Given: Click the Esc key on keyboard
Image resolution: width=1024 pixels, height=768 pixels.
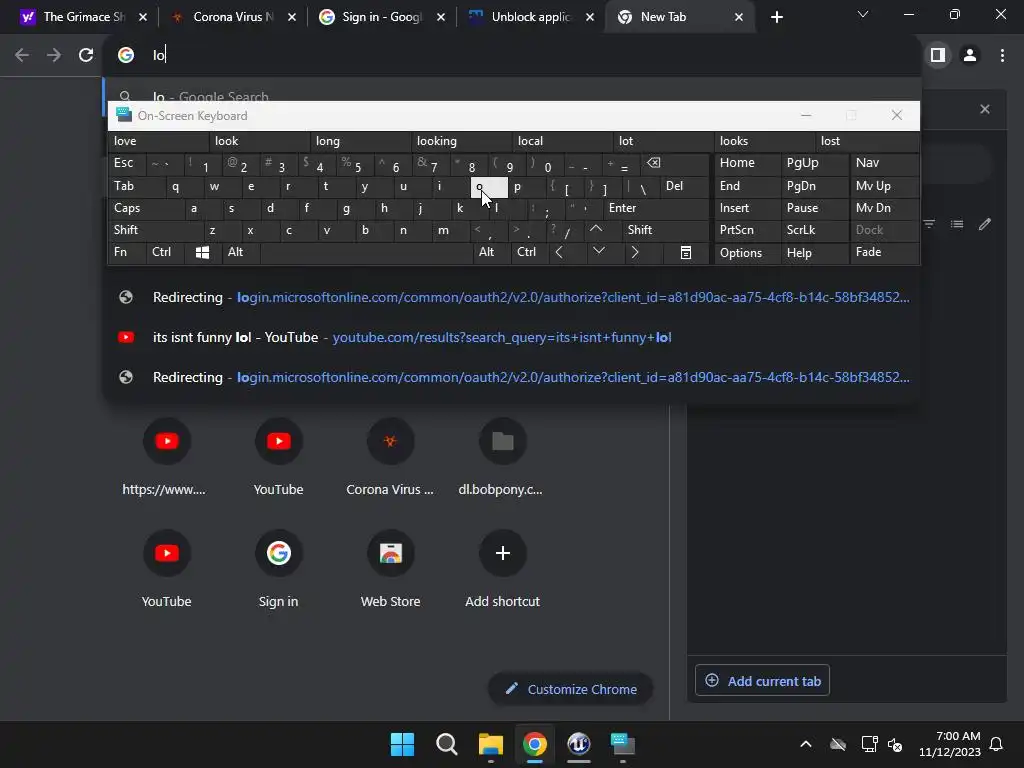Looking at the screenshot, I should coord(127,163).
